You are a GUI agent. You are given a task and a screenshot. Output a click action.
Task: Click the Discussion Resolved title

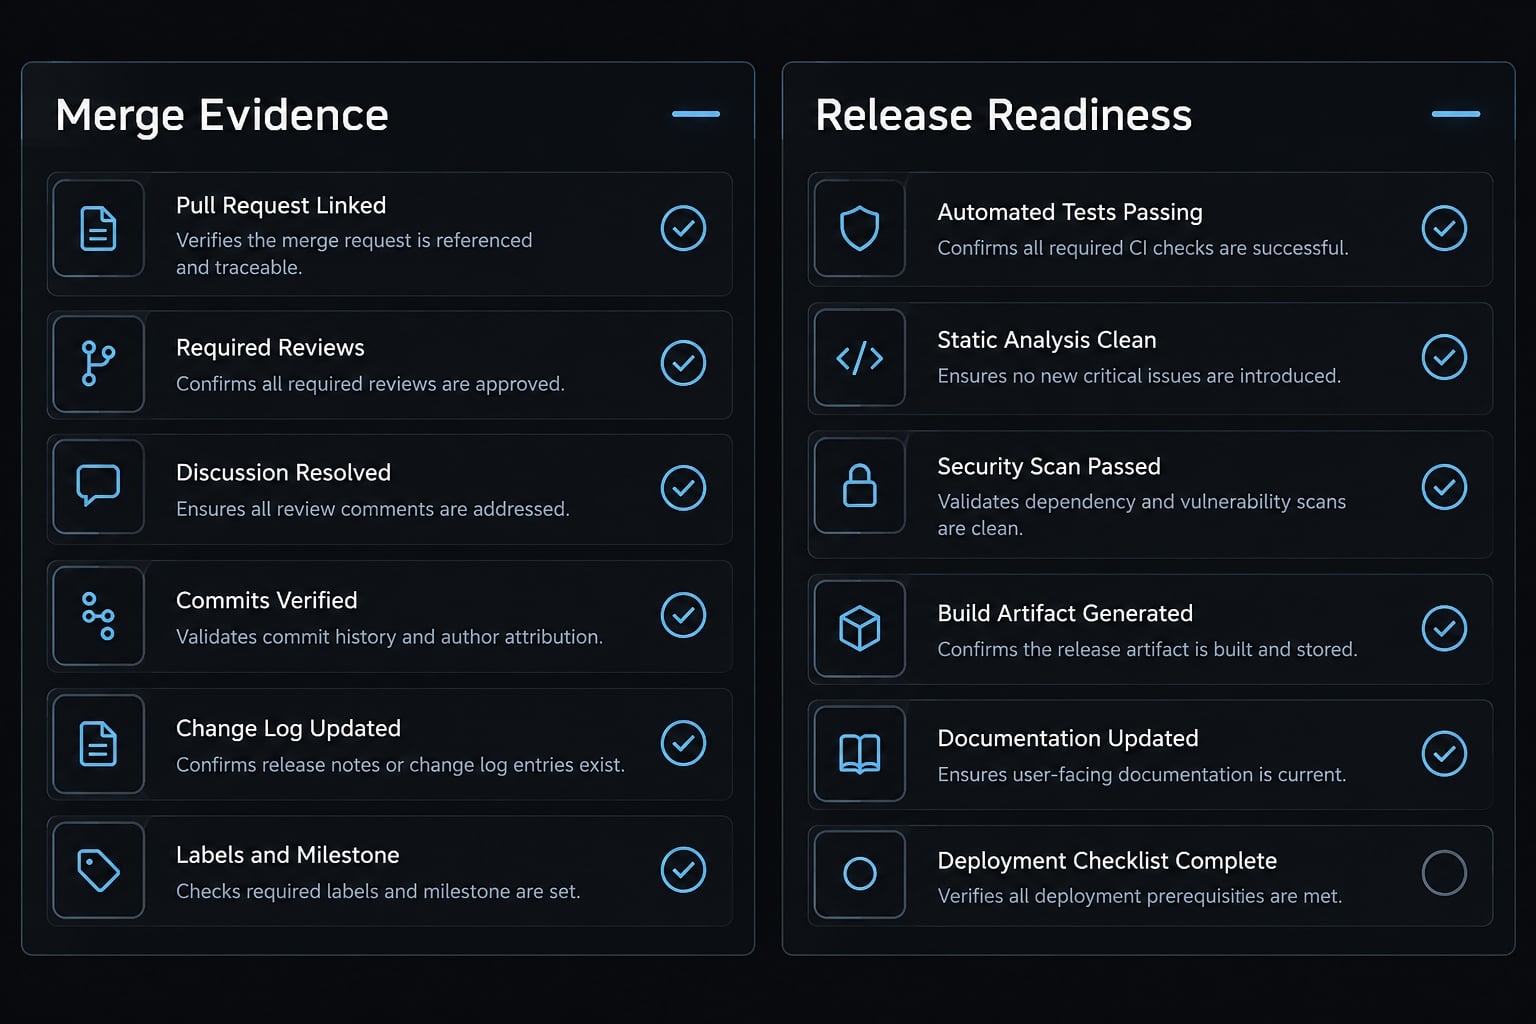click(x=283, y=472)
